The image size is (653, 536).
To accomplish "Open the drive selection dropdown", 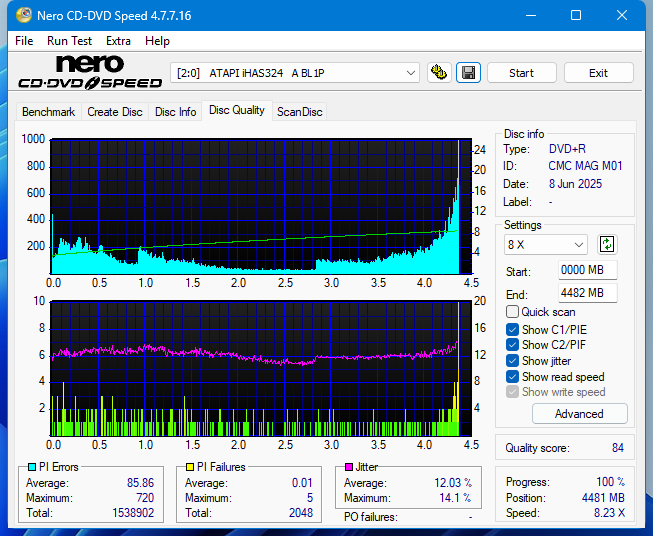I will [296, 73].
